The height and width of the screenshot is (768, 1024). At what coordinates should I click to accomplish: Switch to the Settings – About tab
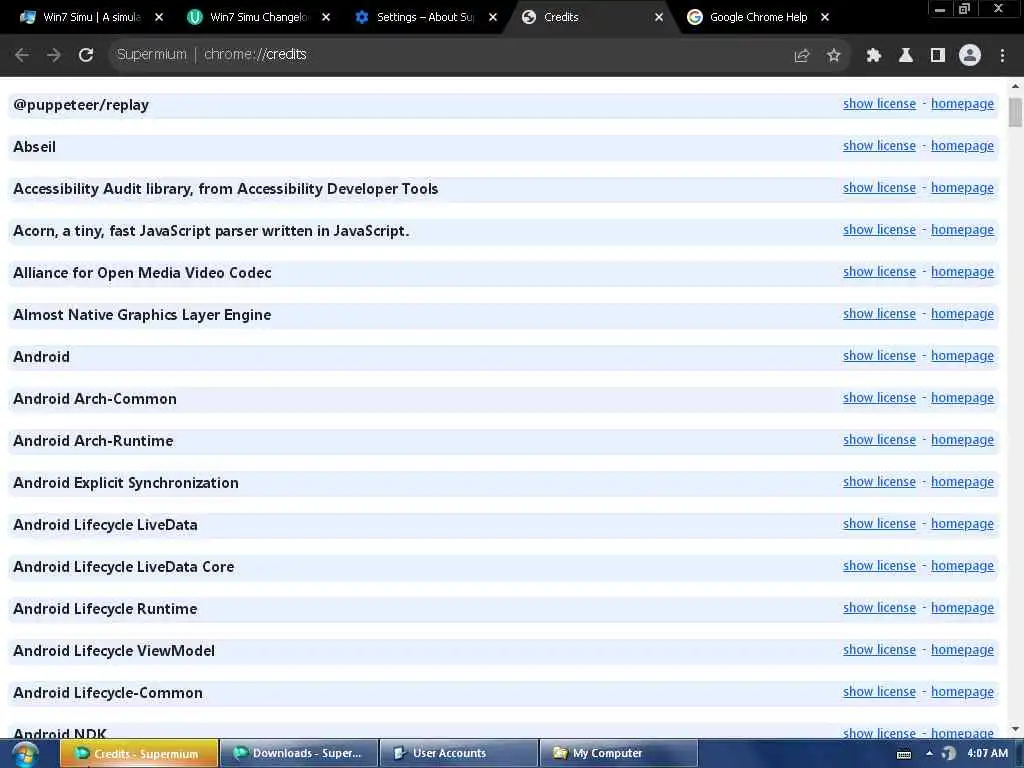point(425,17)
